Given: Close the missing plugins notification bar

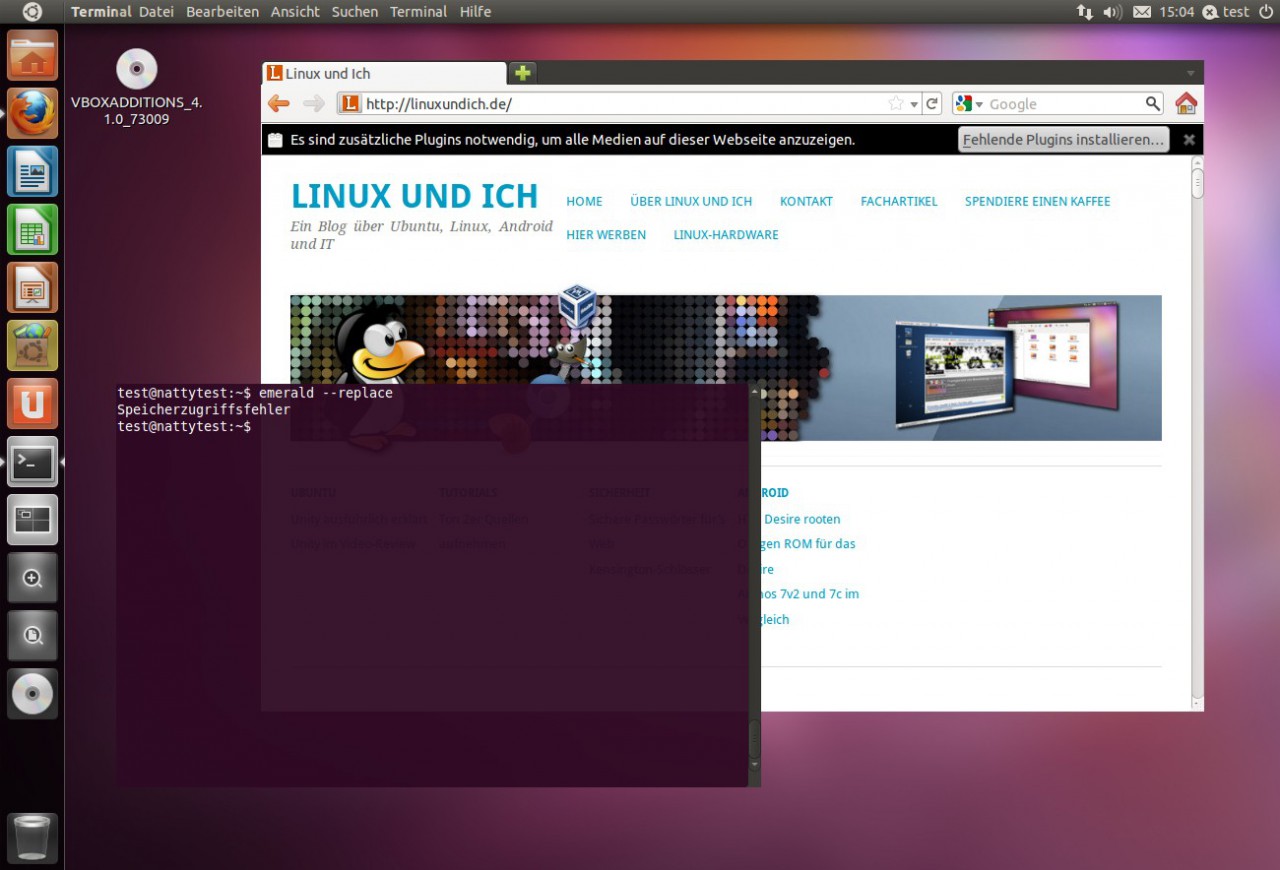Looking at the screenshot, I should click(x=1189, y=140).
